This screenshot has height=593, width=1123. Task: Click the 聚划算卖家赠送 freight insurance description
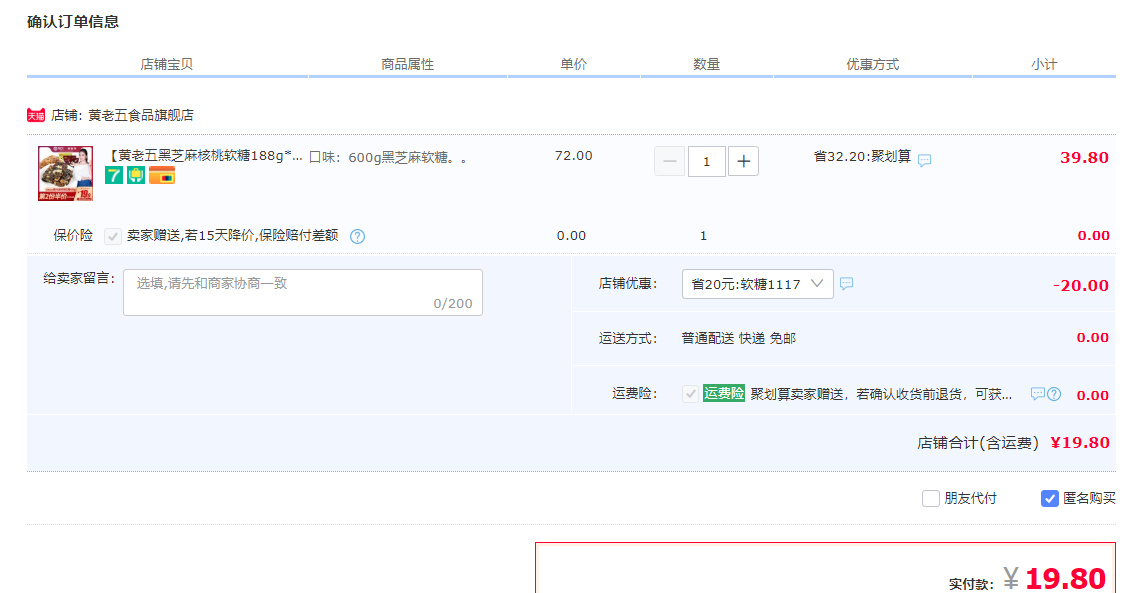click(881, 394)
